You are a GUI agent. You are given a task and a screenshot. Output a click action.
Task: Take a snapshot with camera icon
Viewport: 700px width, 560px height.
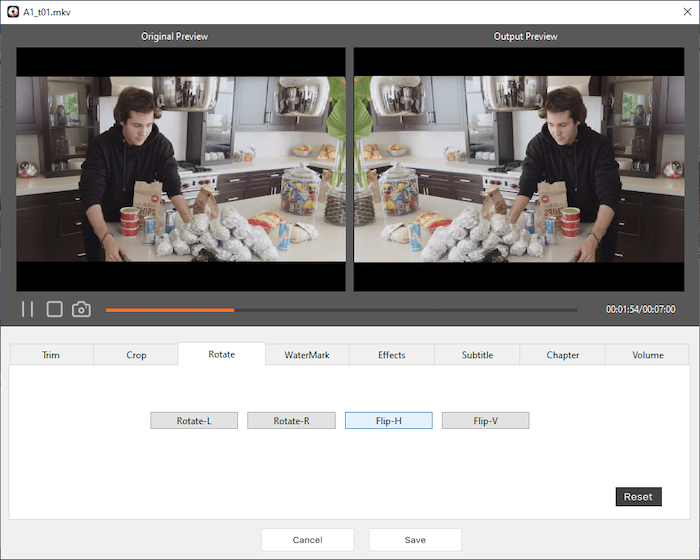81,310
